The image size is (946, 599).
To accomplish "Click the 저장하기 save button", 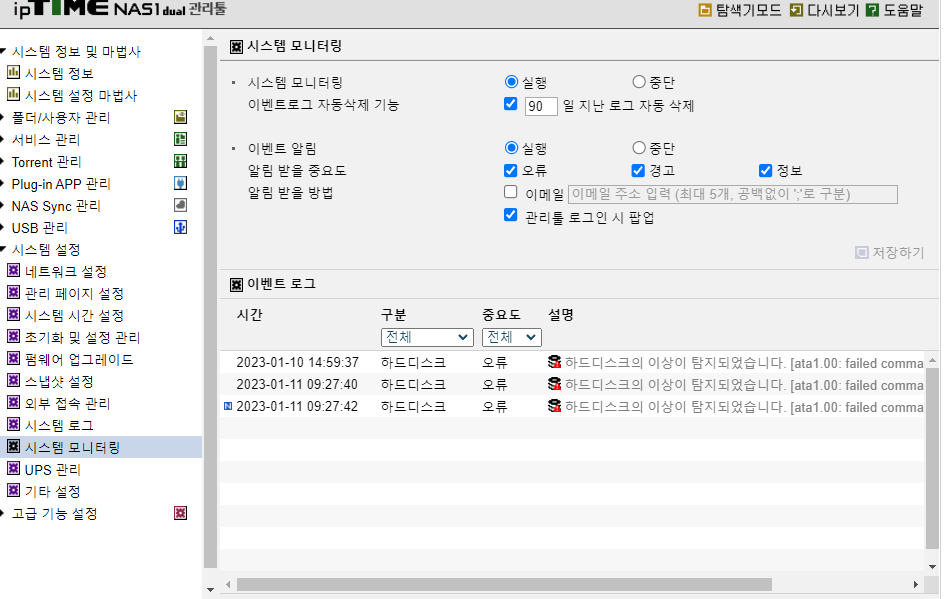I will pos(890,252).
